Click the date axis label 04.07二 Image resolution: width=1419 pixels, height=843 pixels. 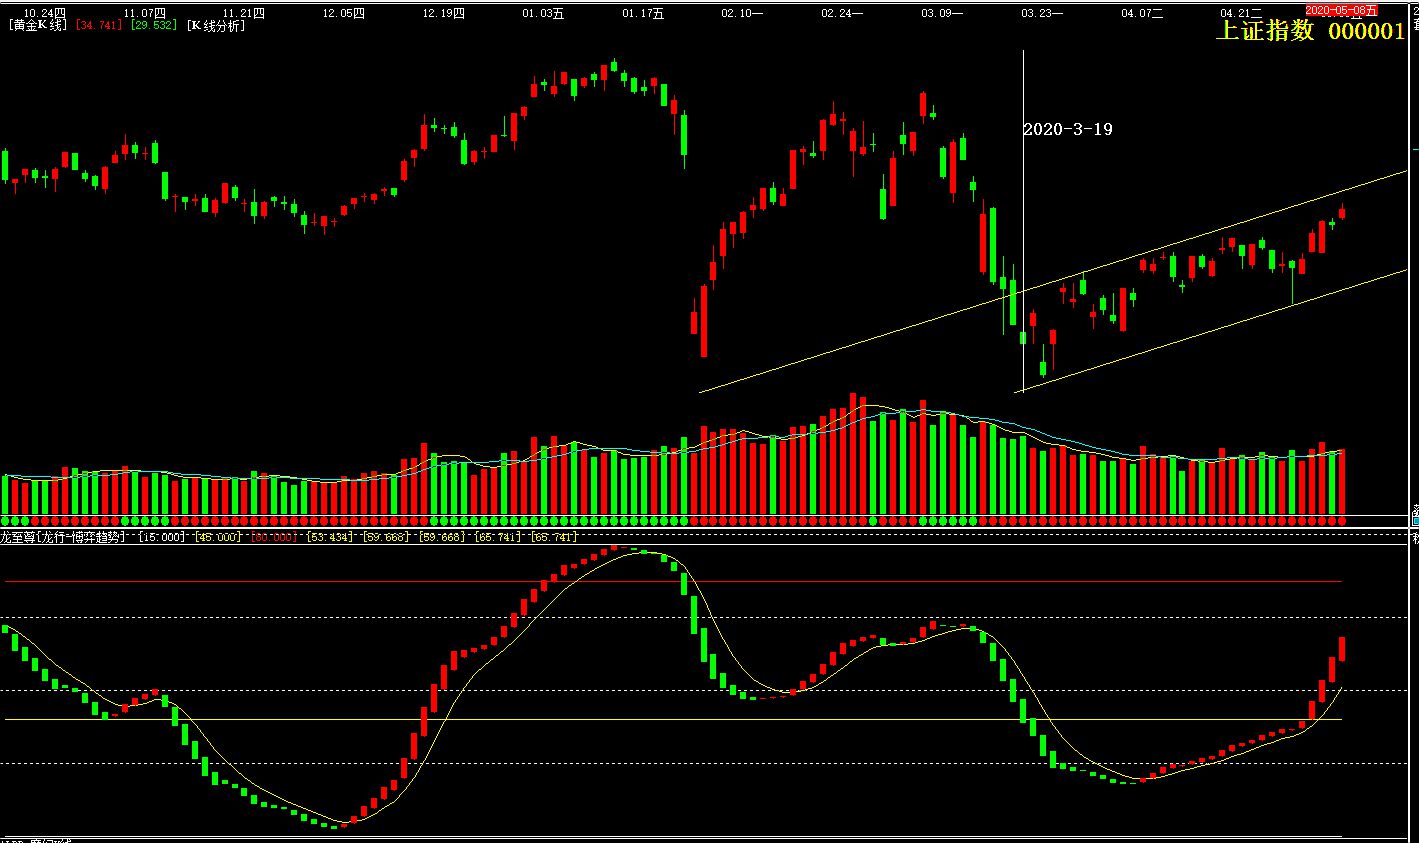[1141, 13]
